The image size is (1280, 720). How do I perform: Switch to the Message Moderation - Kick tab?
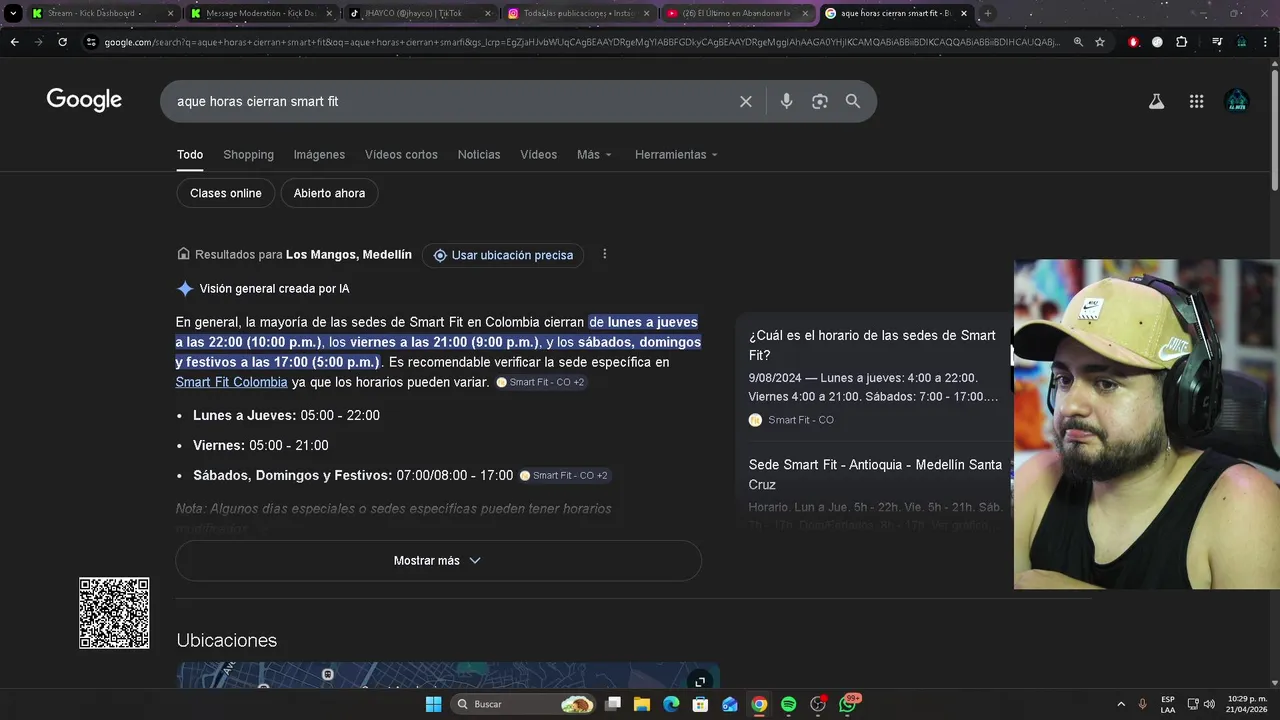[x=260, y=13]
